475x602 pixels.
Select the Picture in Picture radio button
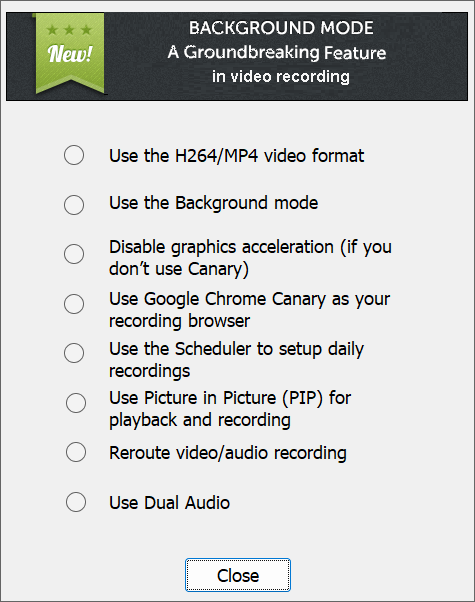76,403
